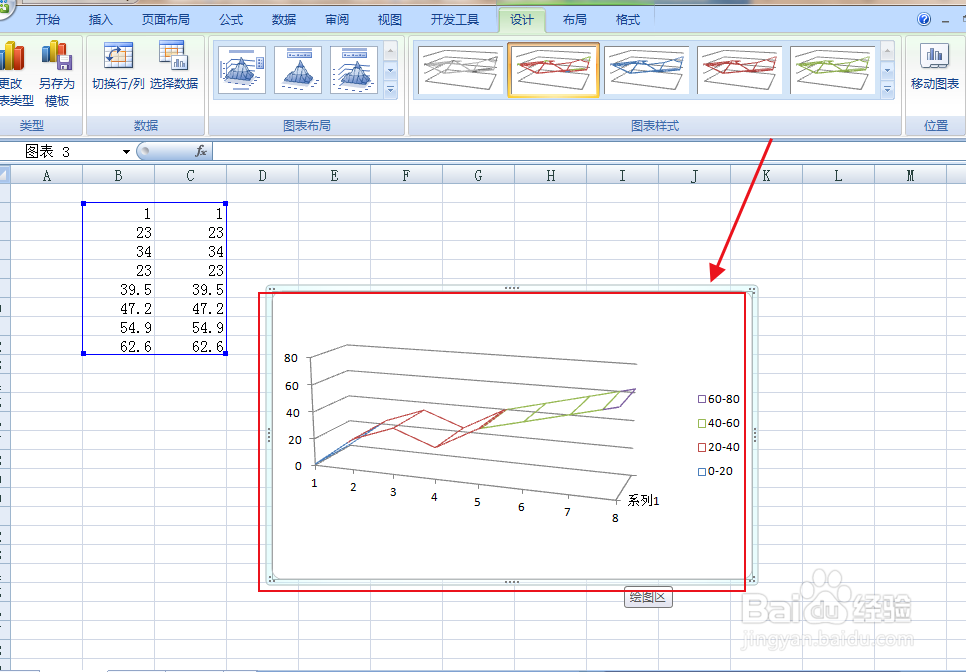The height and width of the screenshot is (672, 966).
Task: Click cell with 47.2 in column C
Action: [x=190, y=309]
